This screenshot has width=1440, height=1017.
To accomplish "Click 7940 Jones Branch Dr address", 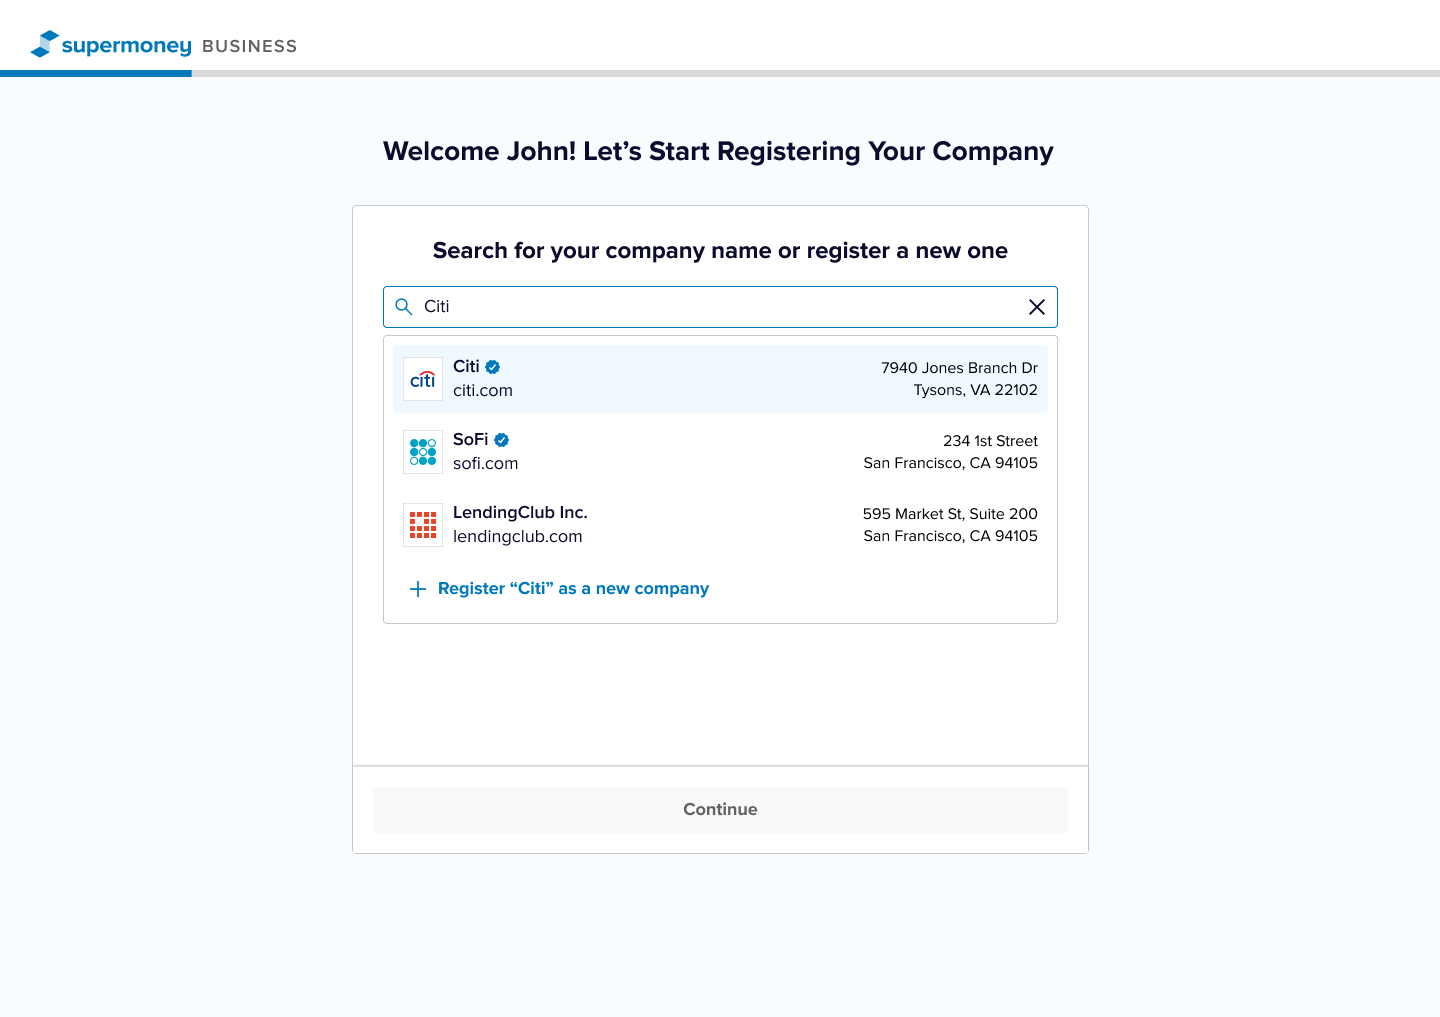I will [959, 368].
